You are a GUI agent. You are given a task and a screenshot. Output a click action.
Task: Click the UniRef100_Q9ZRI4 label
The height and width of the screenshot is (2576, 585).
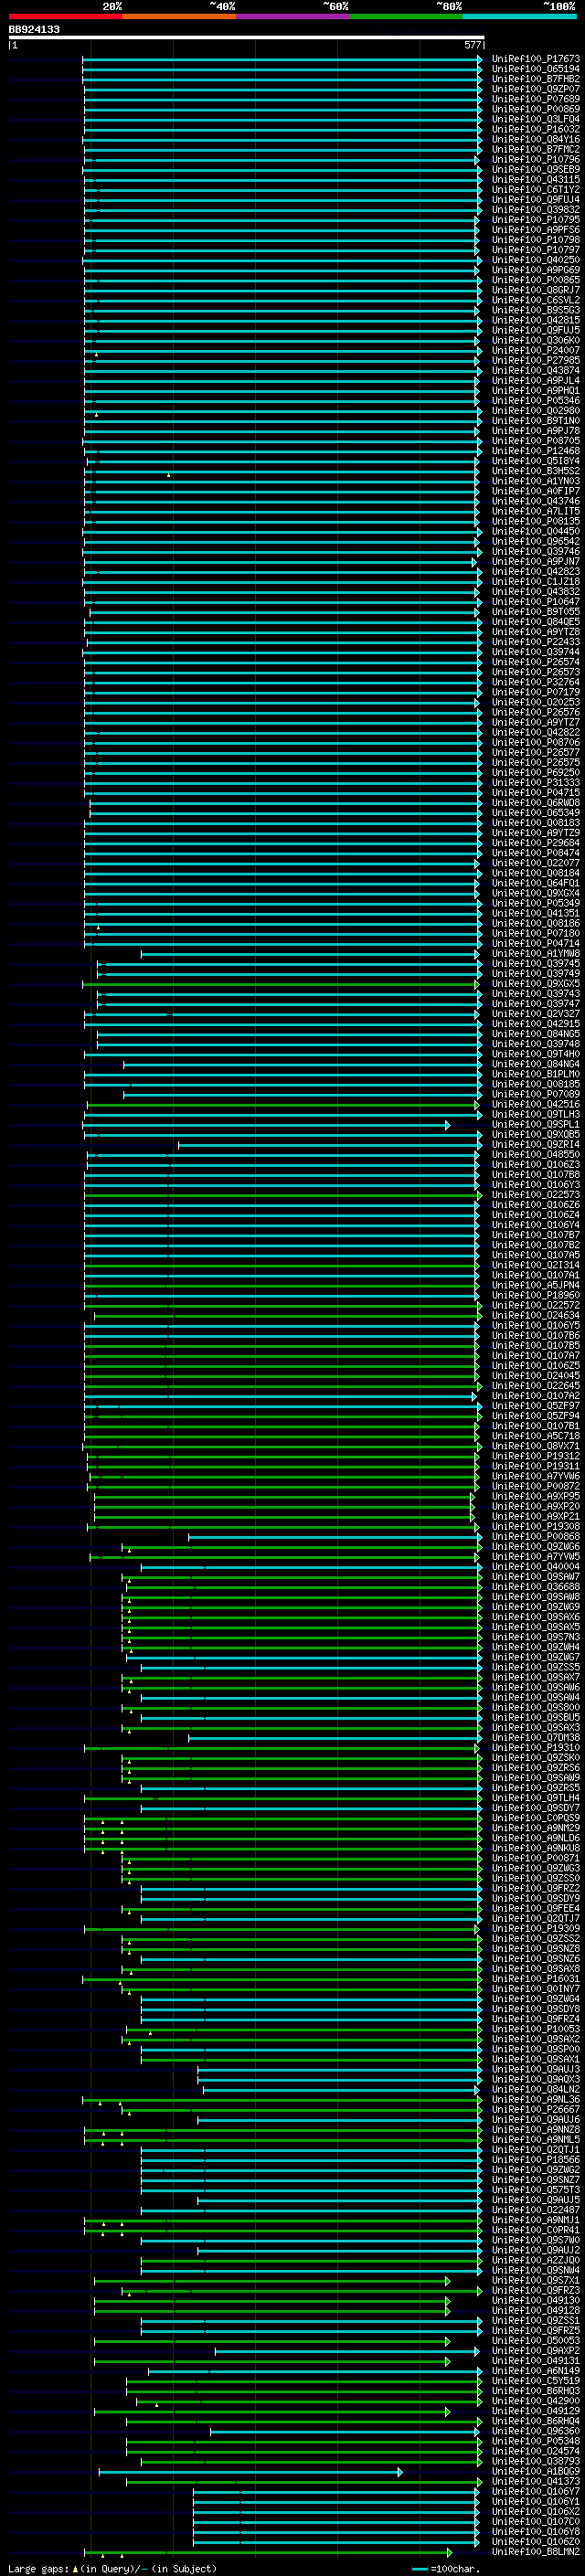tap(536, 1144)
